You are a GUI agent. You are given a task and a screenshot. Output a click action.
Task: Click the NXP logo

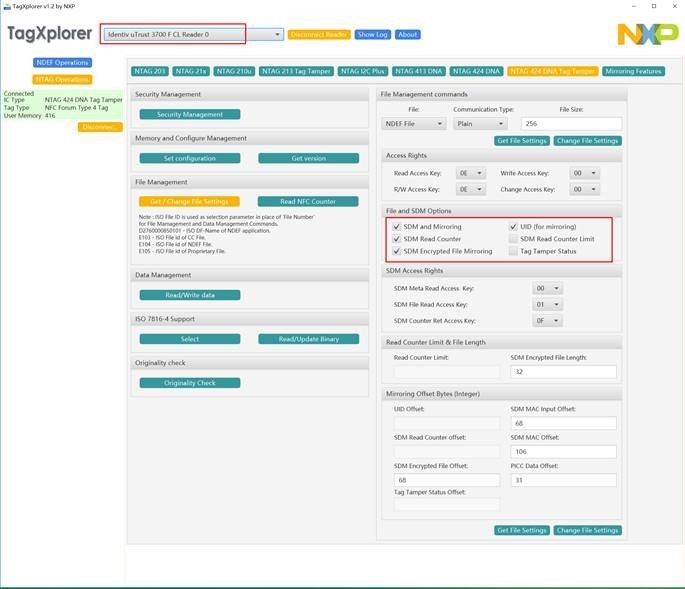tap(647, 34)
